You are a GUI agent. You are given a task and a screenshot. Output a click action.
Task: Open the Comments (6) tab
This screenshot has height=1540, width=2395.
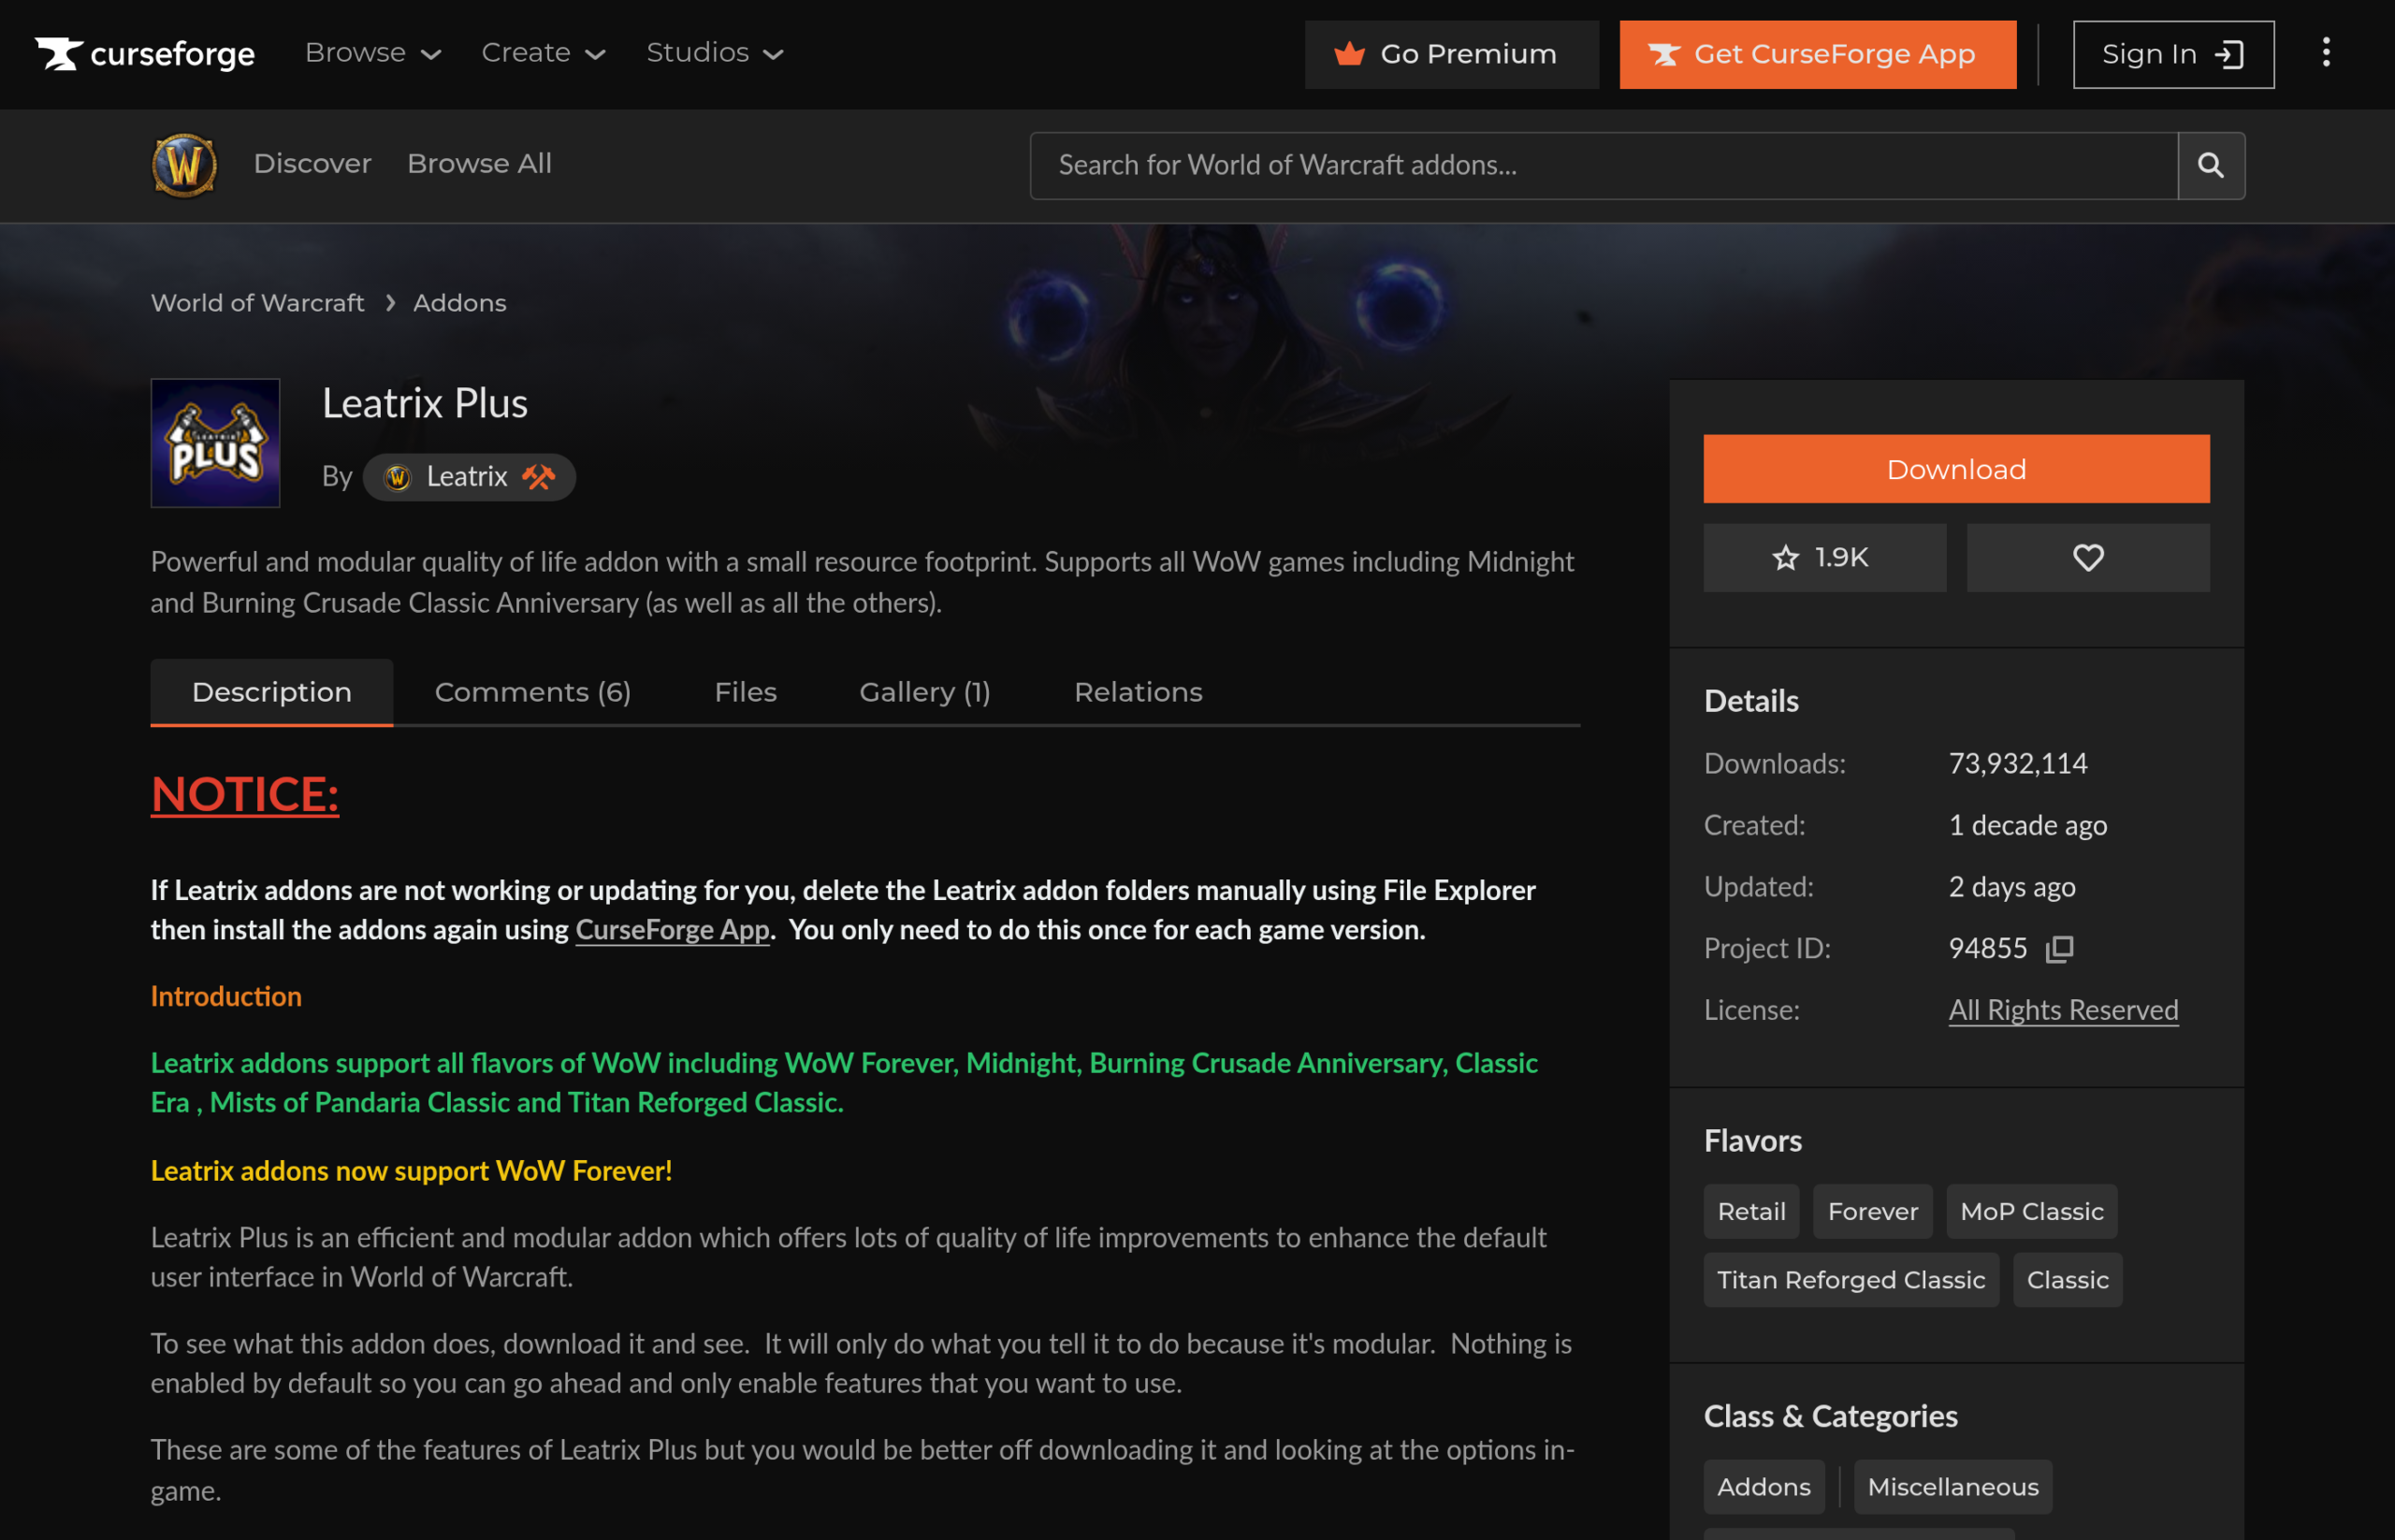coord(533,692)
